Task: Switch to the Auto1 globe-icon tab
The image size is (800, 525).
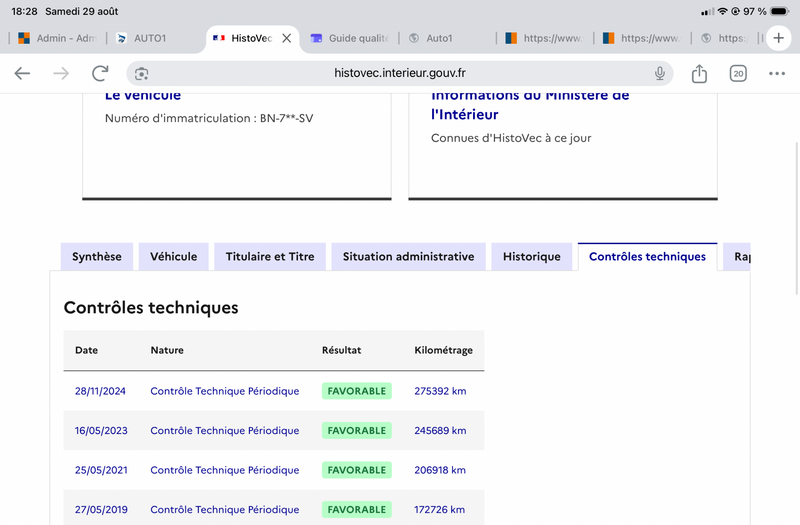Action: (x=432, y=38)
